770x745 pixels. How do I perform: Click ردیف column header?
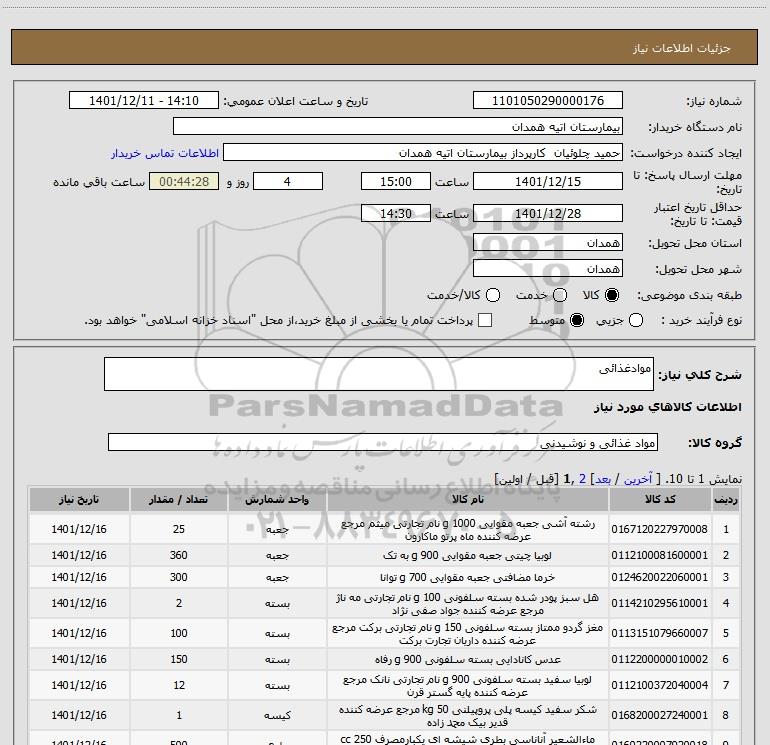[726, 499]
